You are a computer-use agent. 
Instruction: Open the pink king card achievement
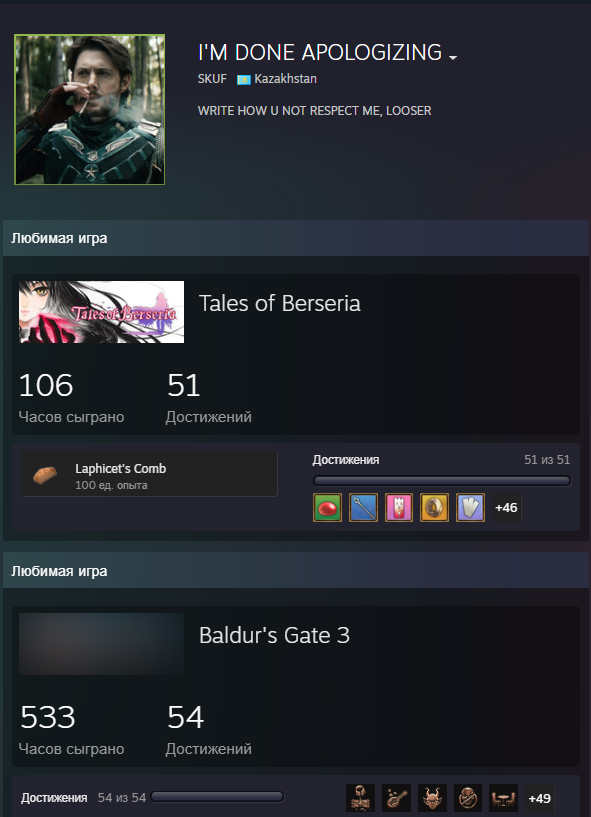point(399,507)
